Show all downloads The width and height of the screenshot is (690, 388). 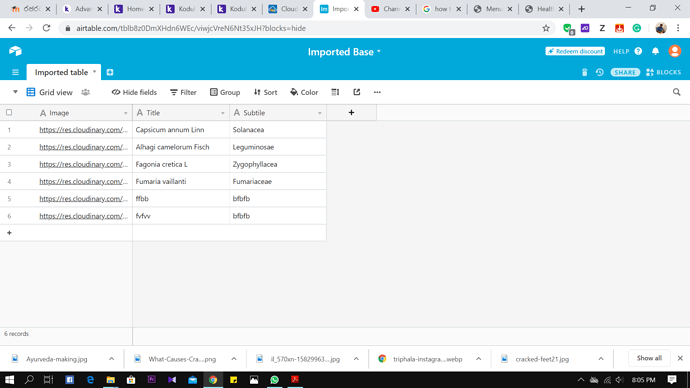[649, 358]
